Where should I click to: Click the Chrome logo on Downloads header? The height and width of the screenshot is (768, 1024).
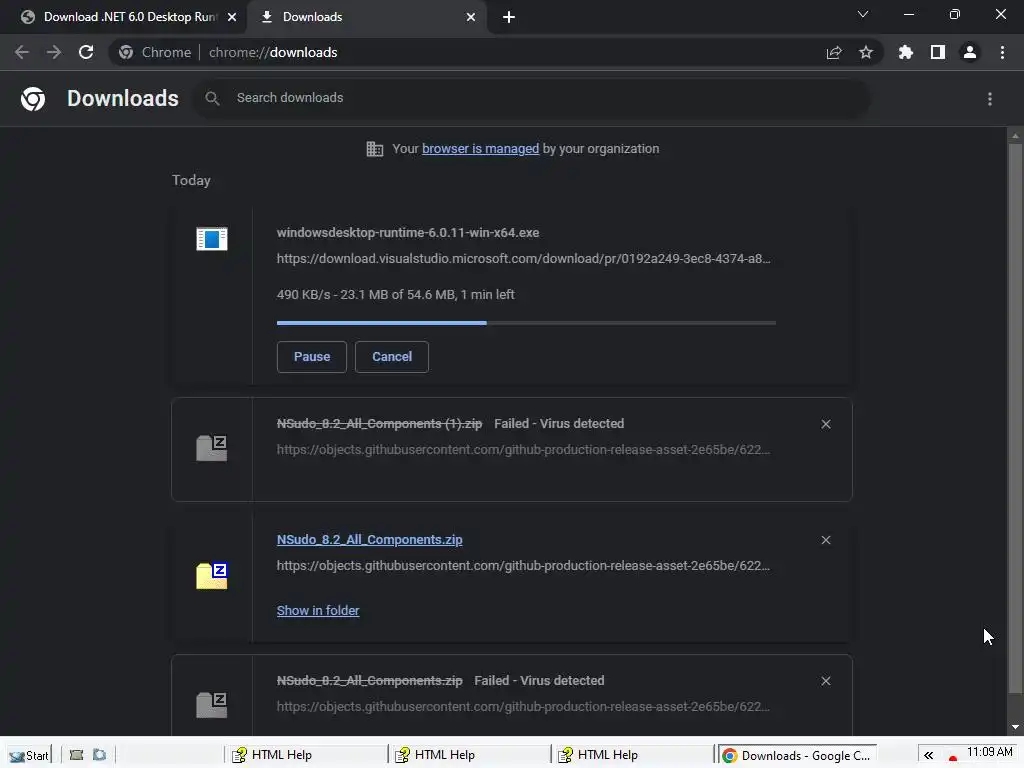point(33,99)
